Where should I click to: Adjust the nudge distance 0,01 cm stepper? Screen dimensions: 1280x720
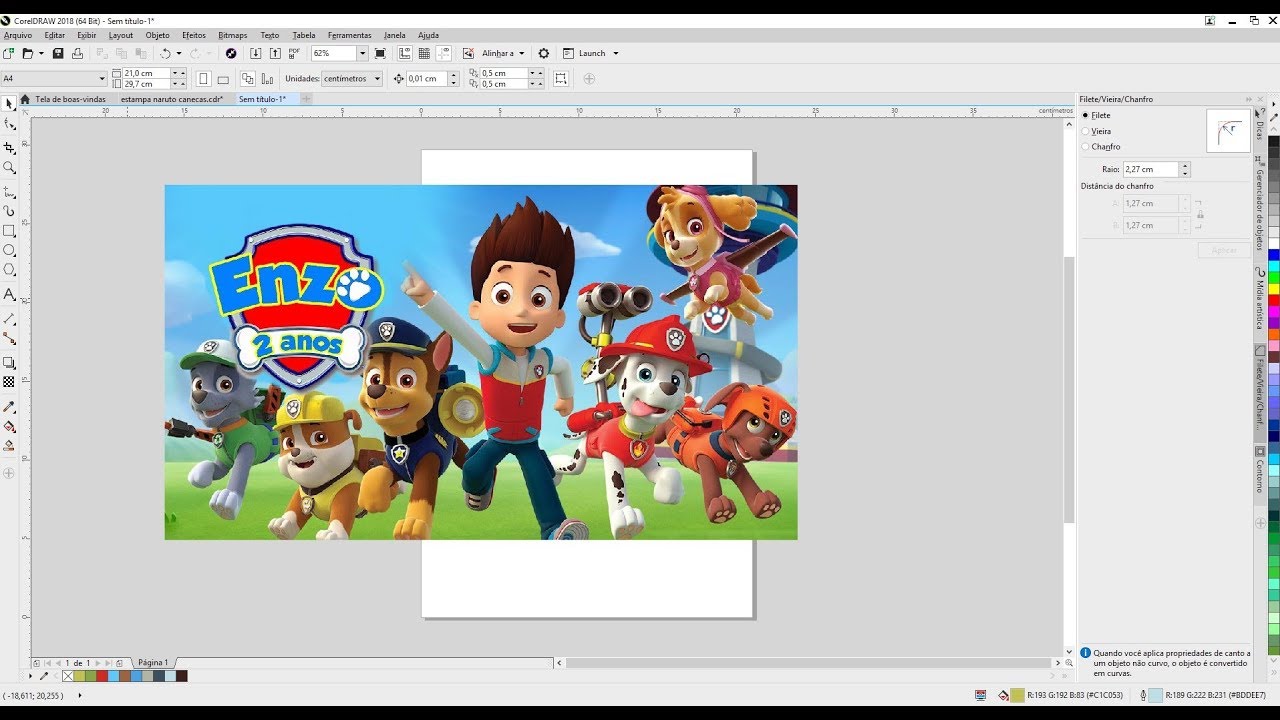454,78
